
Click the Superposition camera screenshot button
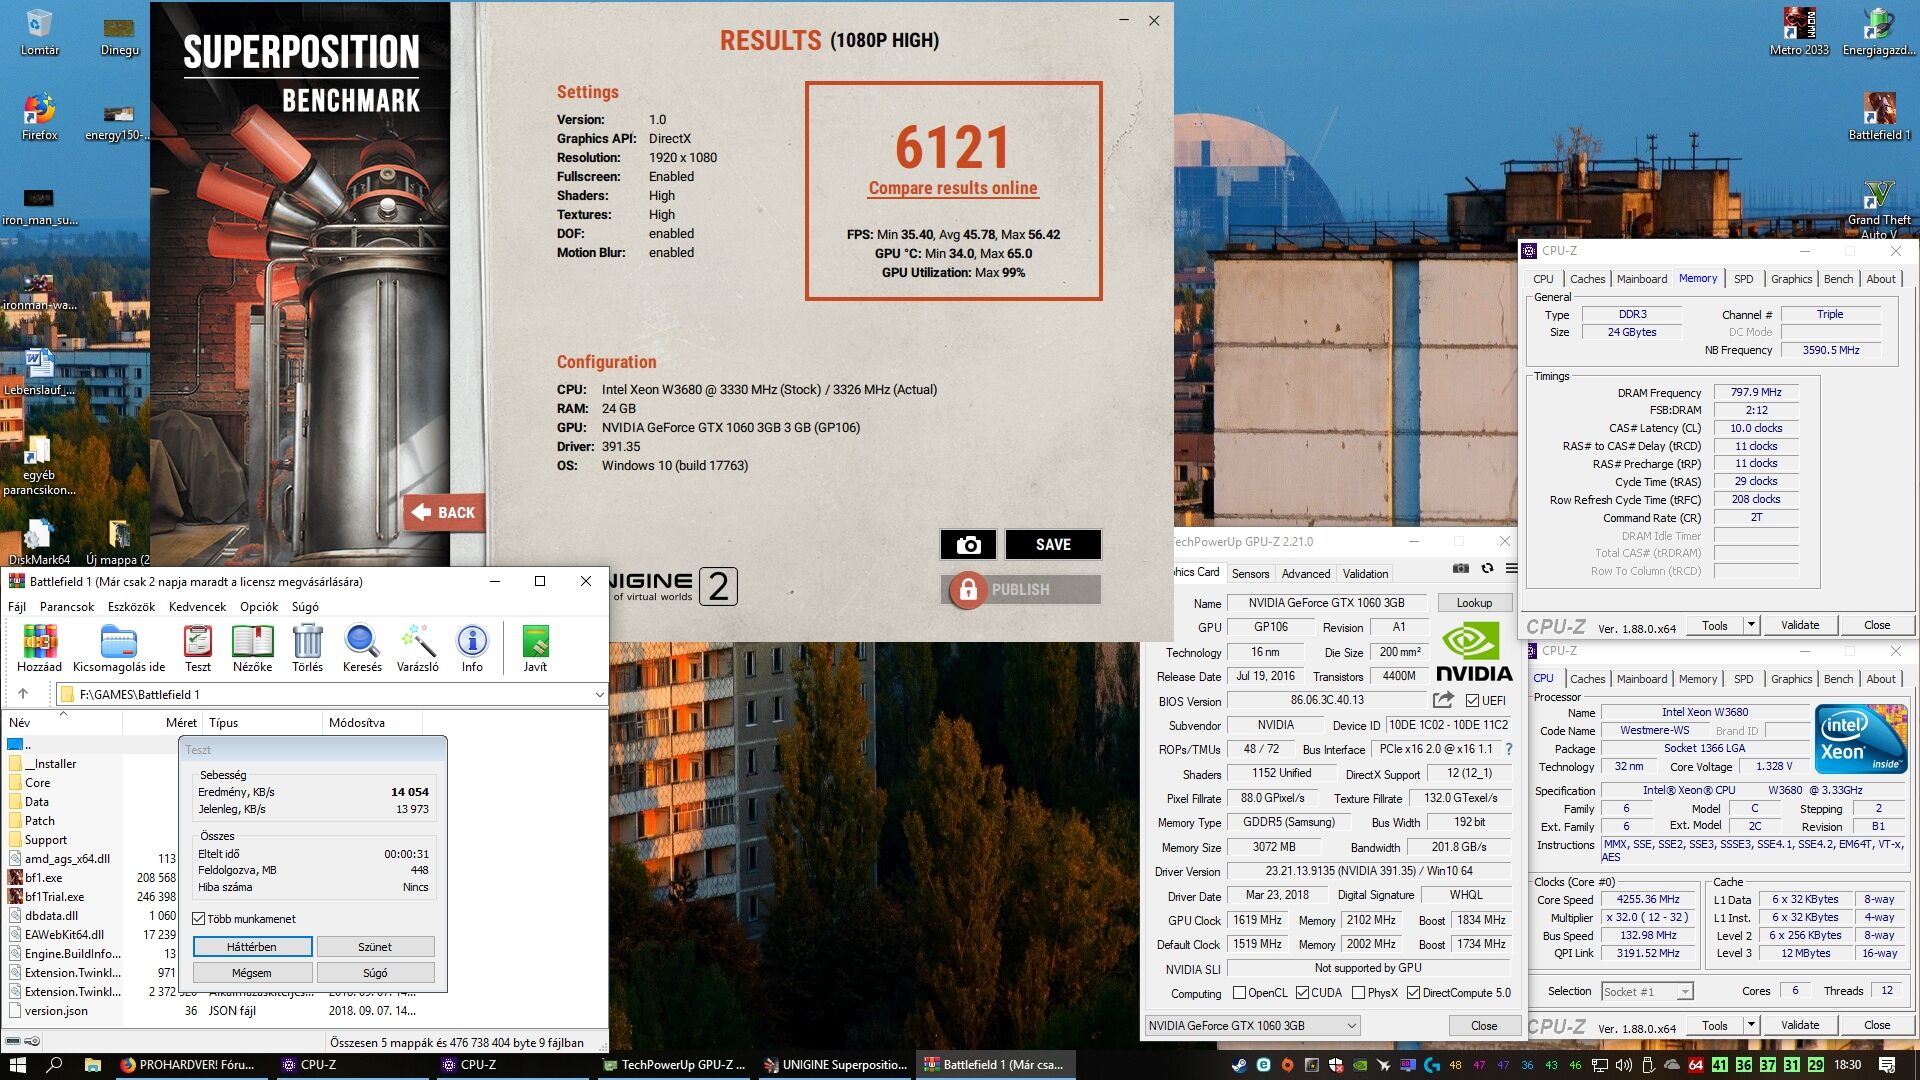click(968, 545)
